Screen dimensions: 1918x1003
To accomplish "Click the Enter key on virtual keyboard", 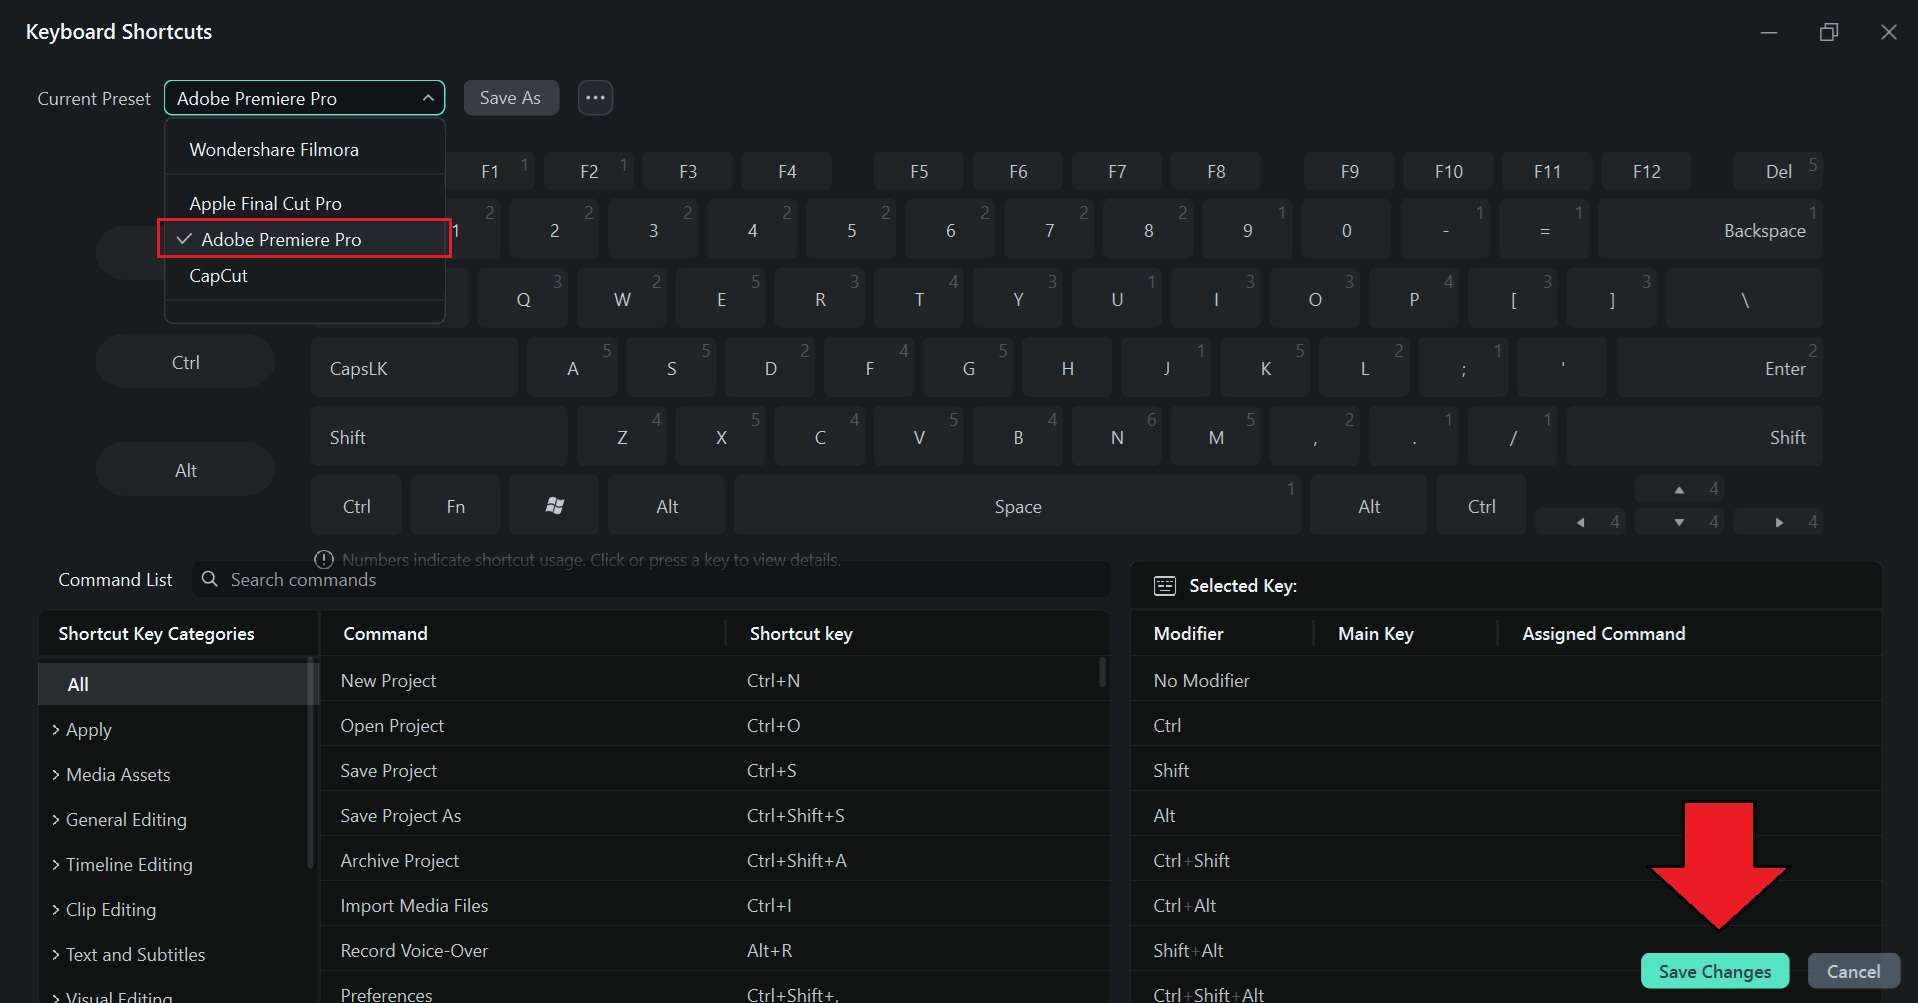I will tap(1720, 368).
